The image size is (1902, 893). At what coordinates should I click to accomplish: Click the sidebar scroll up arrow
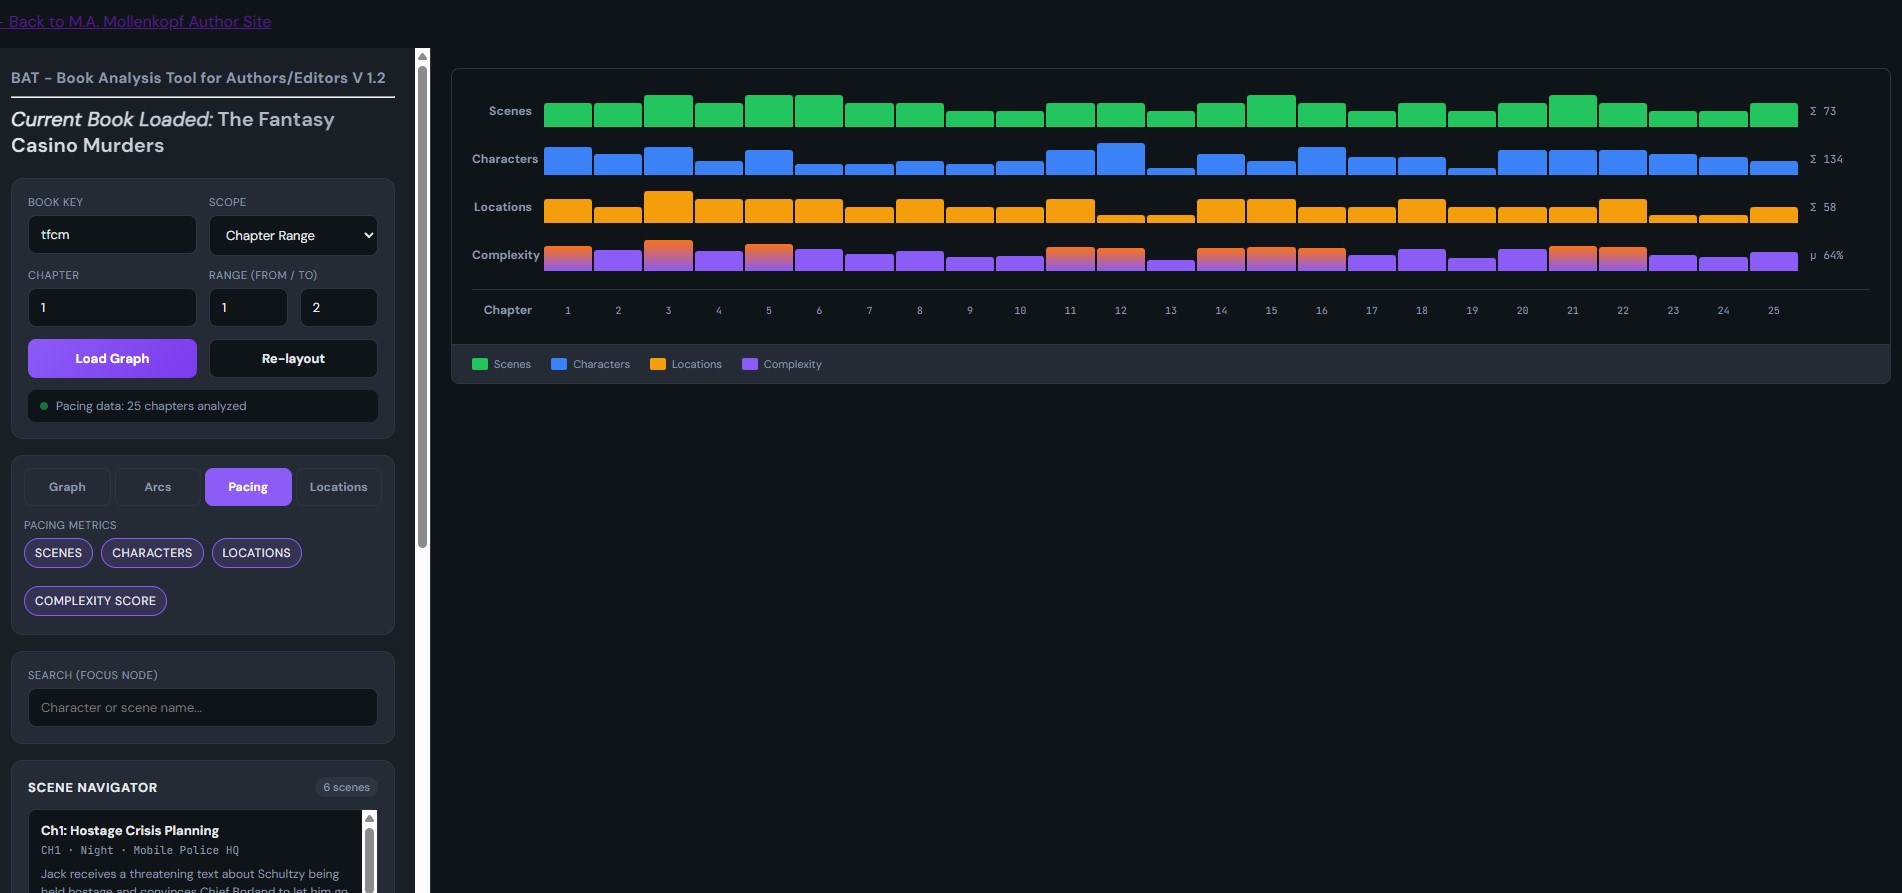point(422,56)
